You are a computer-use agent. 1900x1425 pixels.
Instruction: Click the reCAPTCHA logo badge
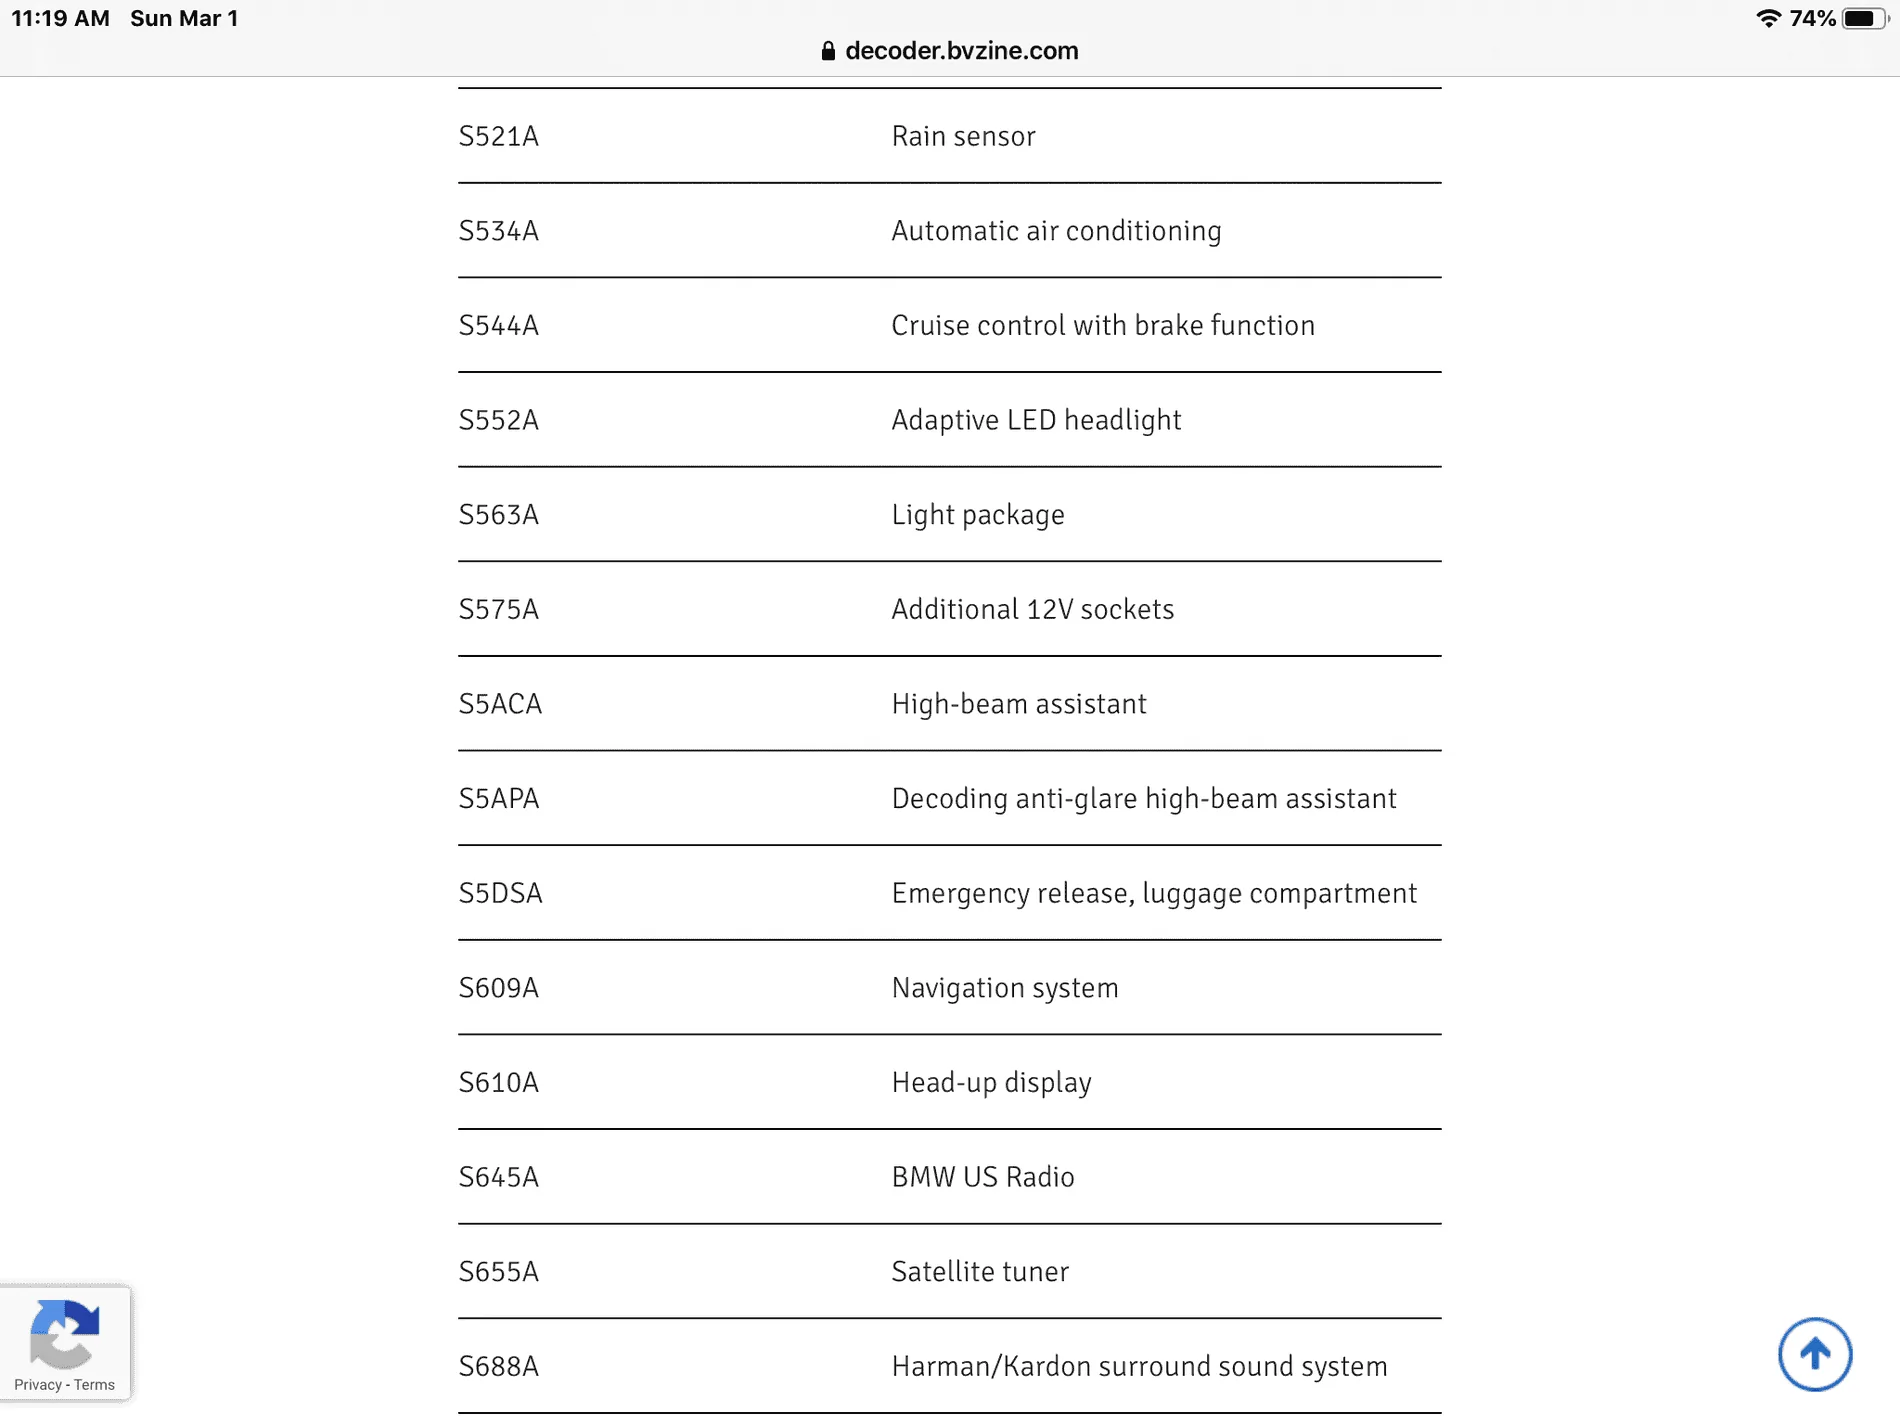click(x=65, y=1333)
